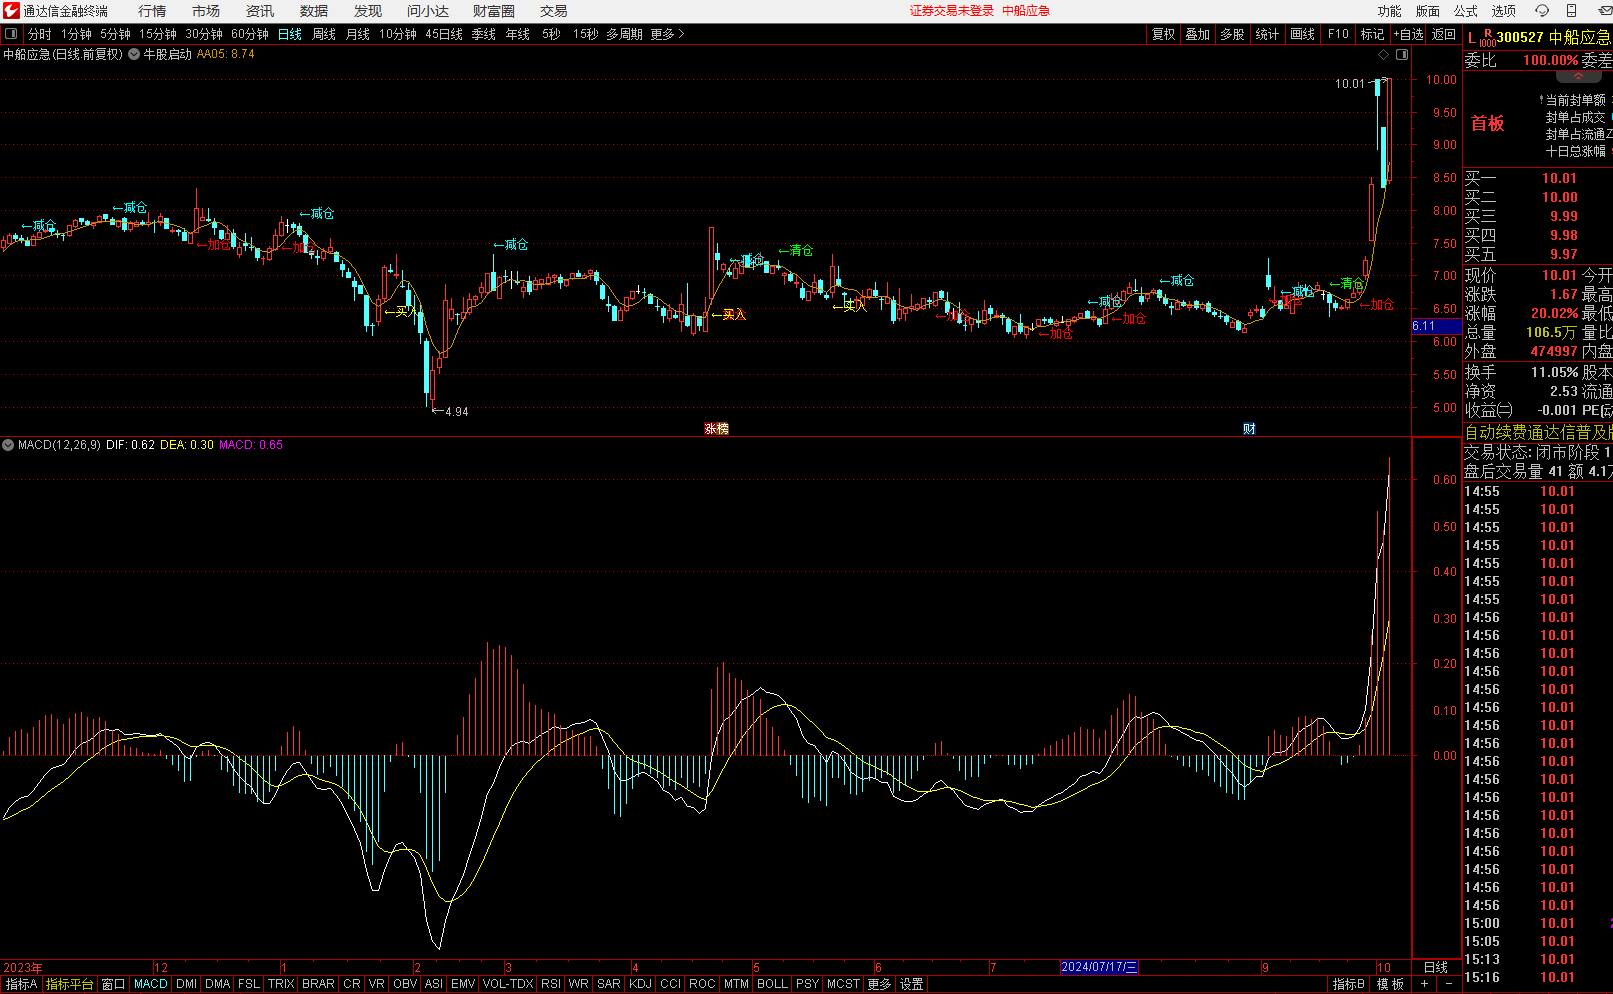
Task: Click the minus zoom-out button bottom right
Action: tap(1448, 984)
